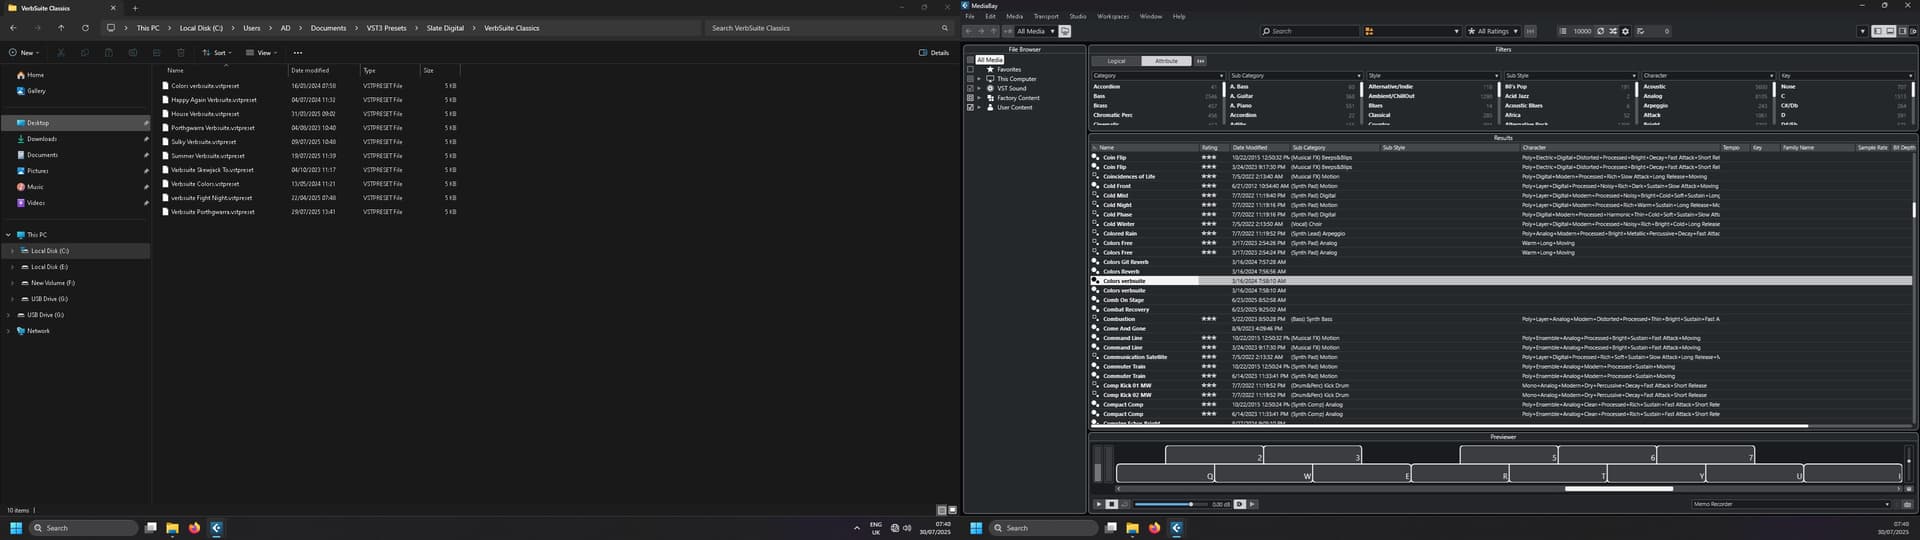Click the Q pad in the Previewer
This screenshot has height=540, width=1920.
[x=1164, y=473]
